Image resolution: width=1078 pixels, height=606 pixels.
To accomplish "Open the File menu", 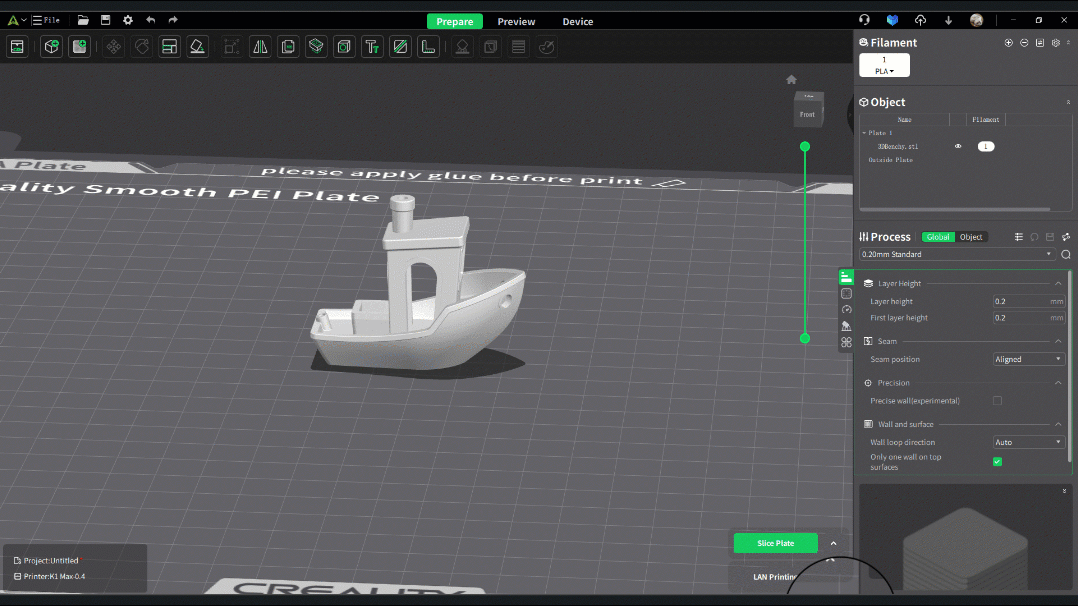I will [46, 21].
